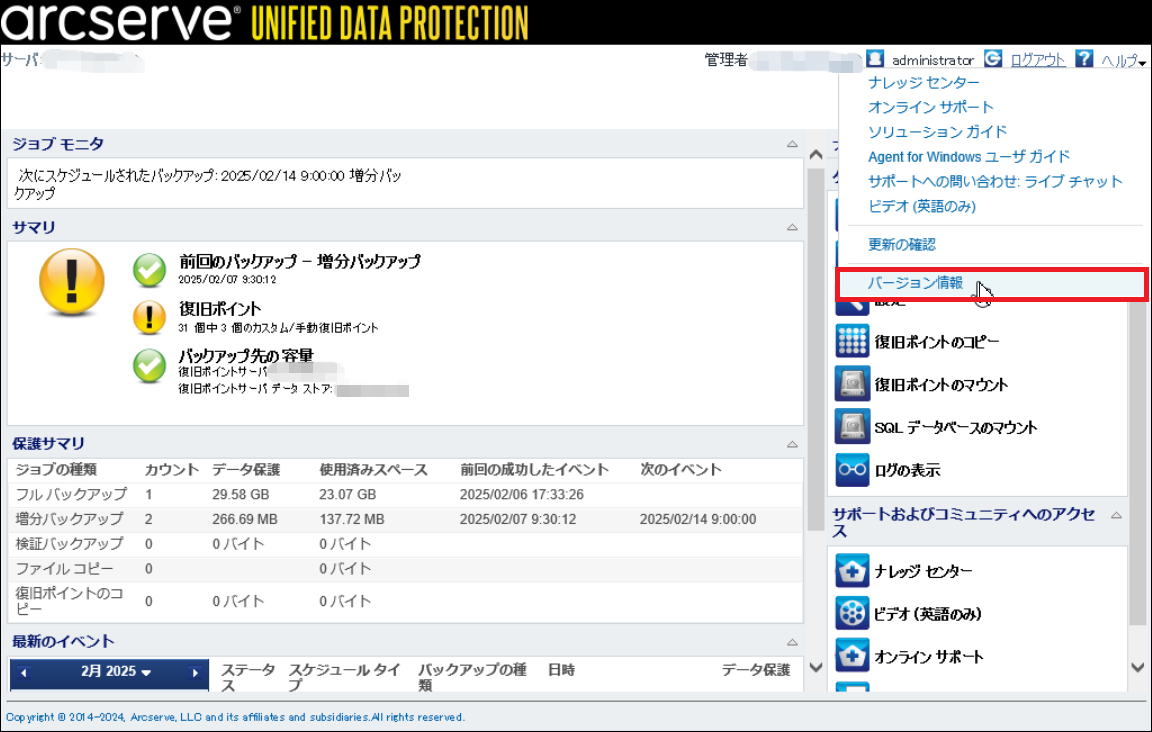Click the スケジュール タイプ events column header
Screen dimensions: 1152x732
coord(344,677)
